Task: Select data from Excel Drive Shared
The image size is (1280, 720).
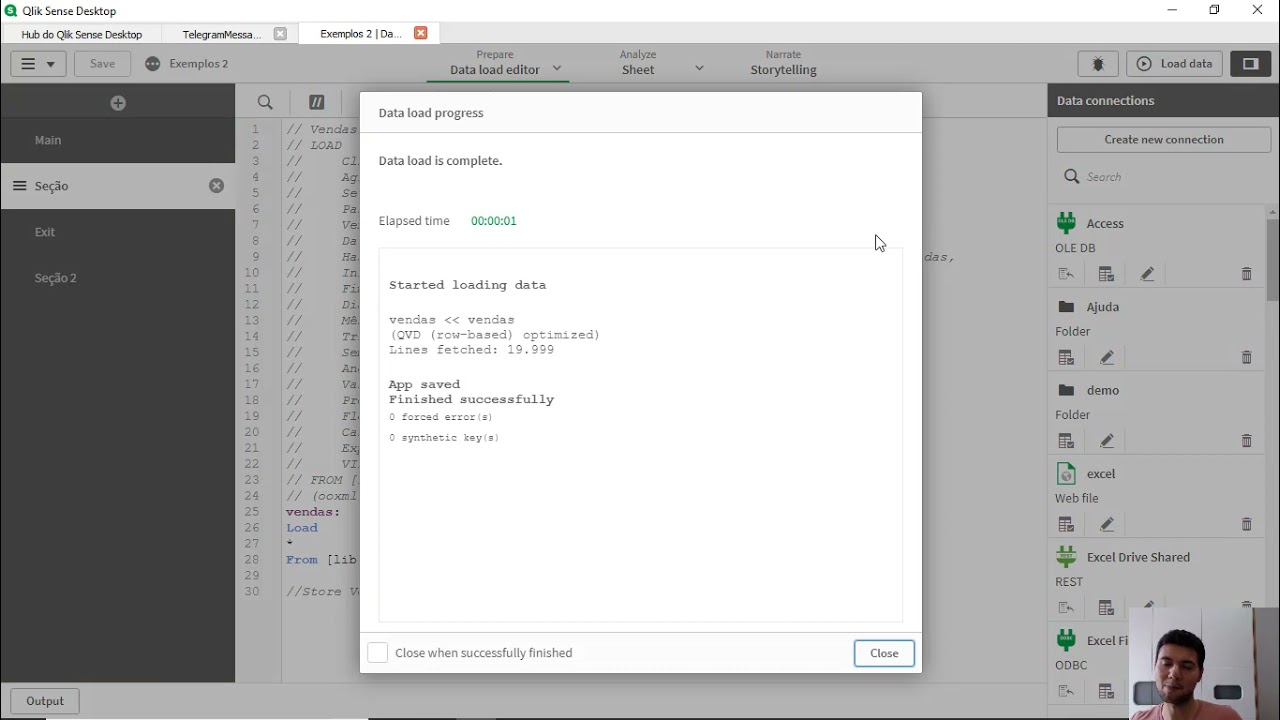Action: (1106, 608)
